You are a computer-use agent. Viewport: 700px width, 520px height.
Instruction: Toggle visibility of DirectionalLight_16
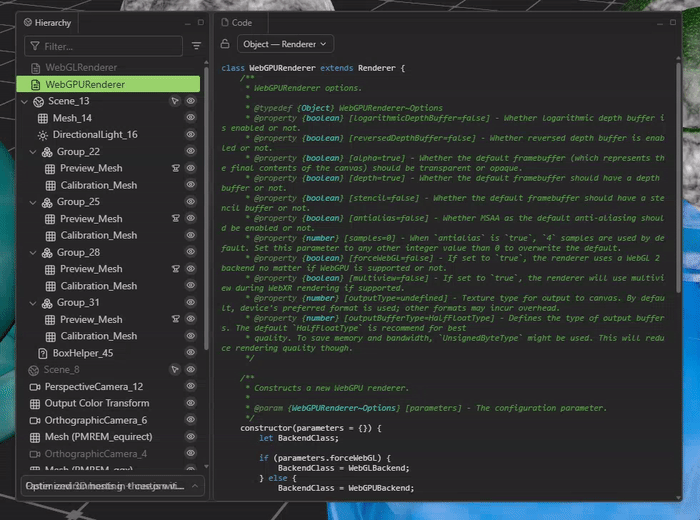(x=191, y=134)
